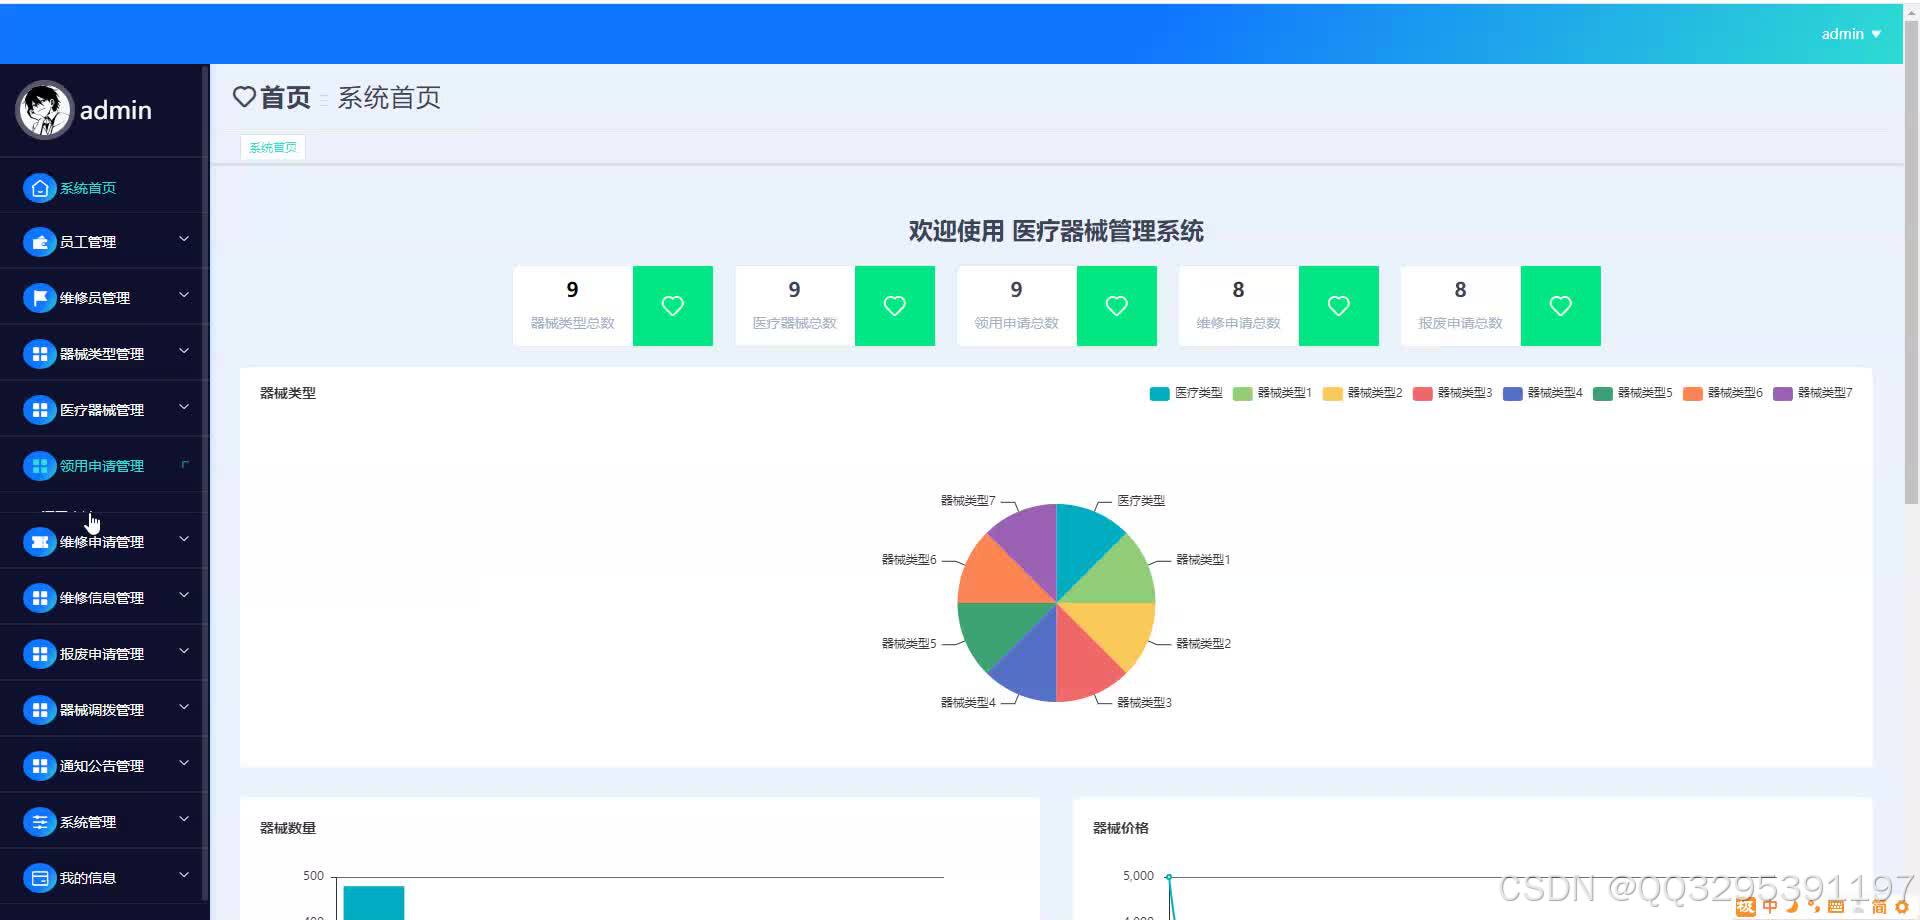1920x920 pixels.
Task: Expand the 器械类型管理 chevron
Action: [x=184, y=351]
